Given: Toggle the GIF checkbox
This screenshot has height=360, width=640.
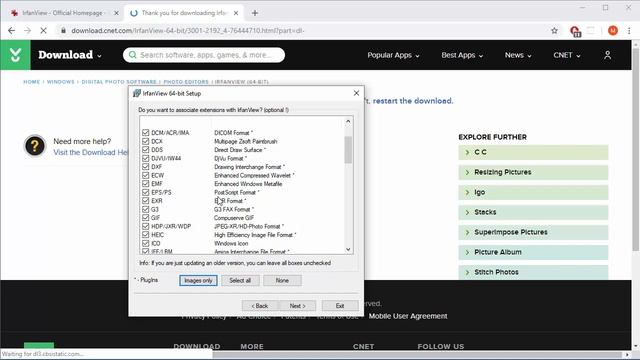Looking at the screenshot, I should pos(146,218).
